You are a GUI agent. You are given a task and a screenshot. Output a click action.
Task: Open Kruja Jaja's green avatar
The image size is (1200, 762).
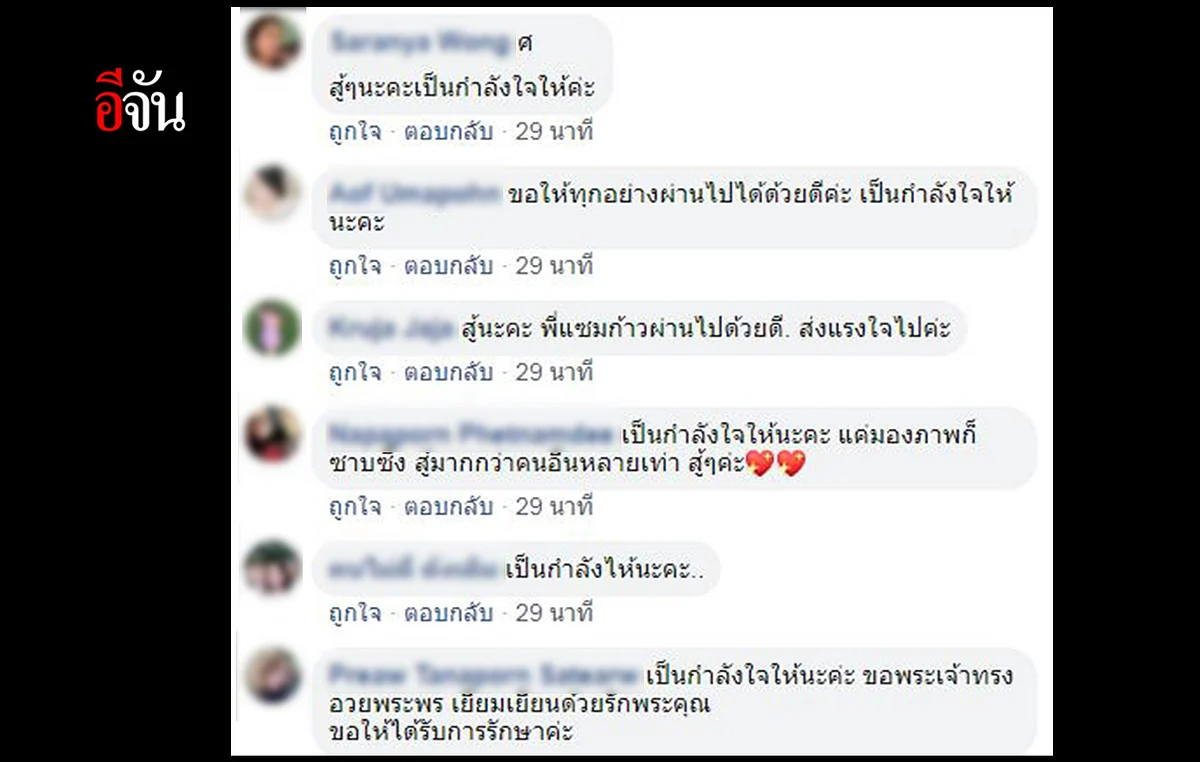pos(272,328)
